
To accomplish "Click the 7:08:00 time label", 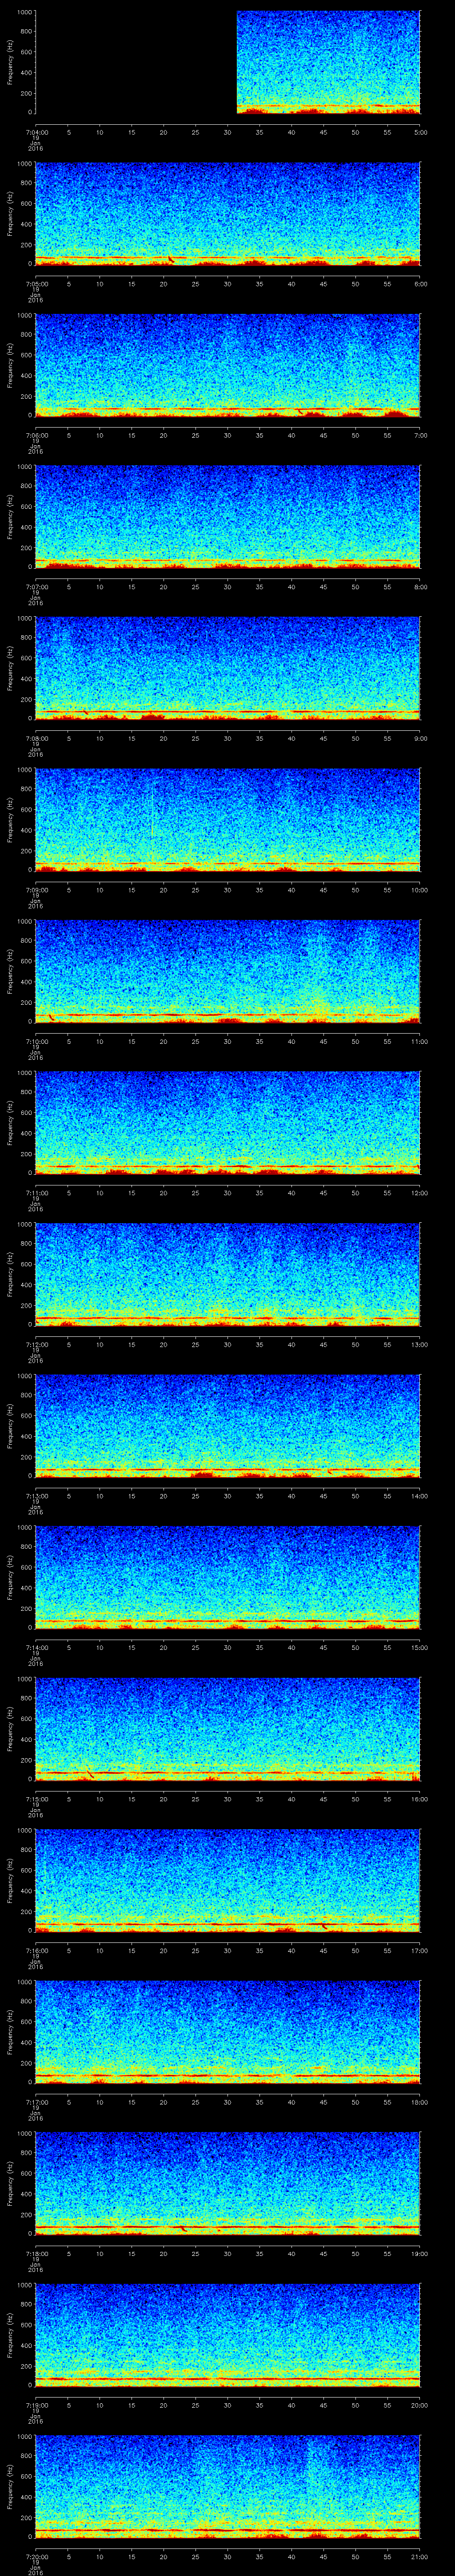I will pos(36,738).
